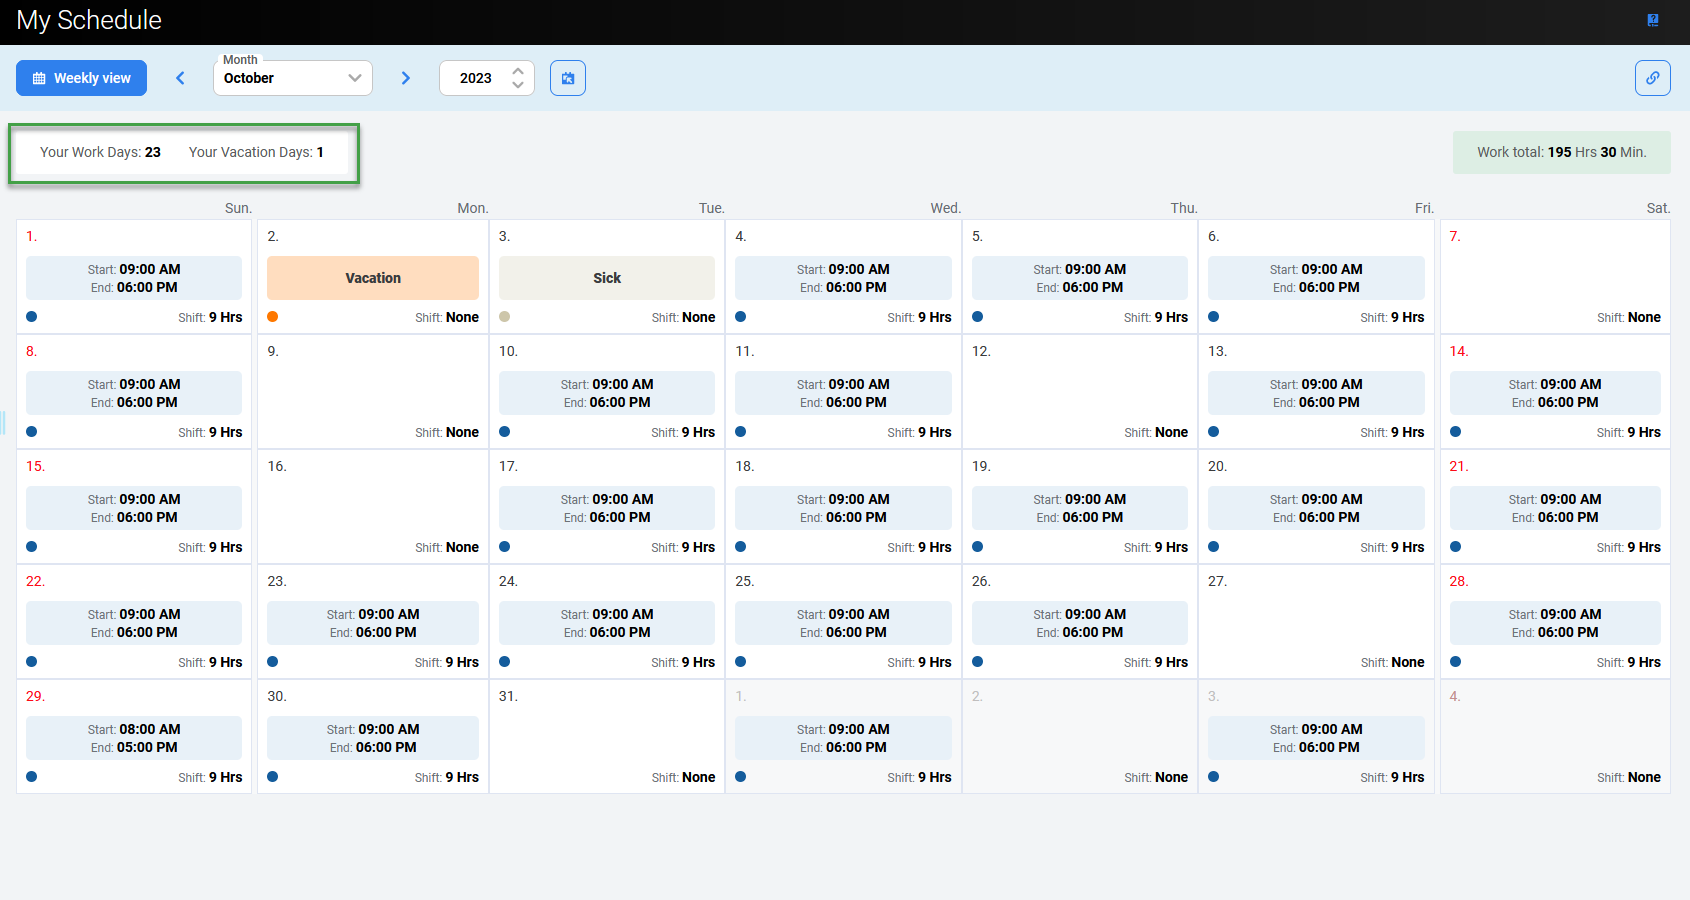
Task: Click the 2023 year input field
Action: click(477, 78)
